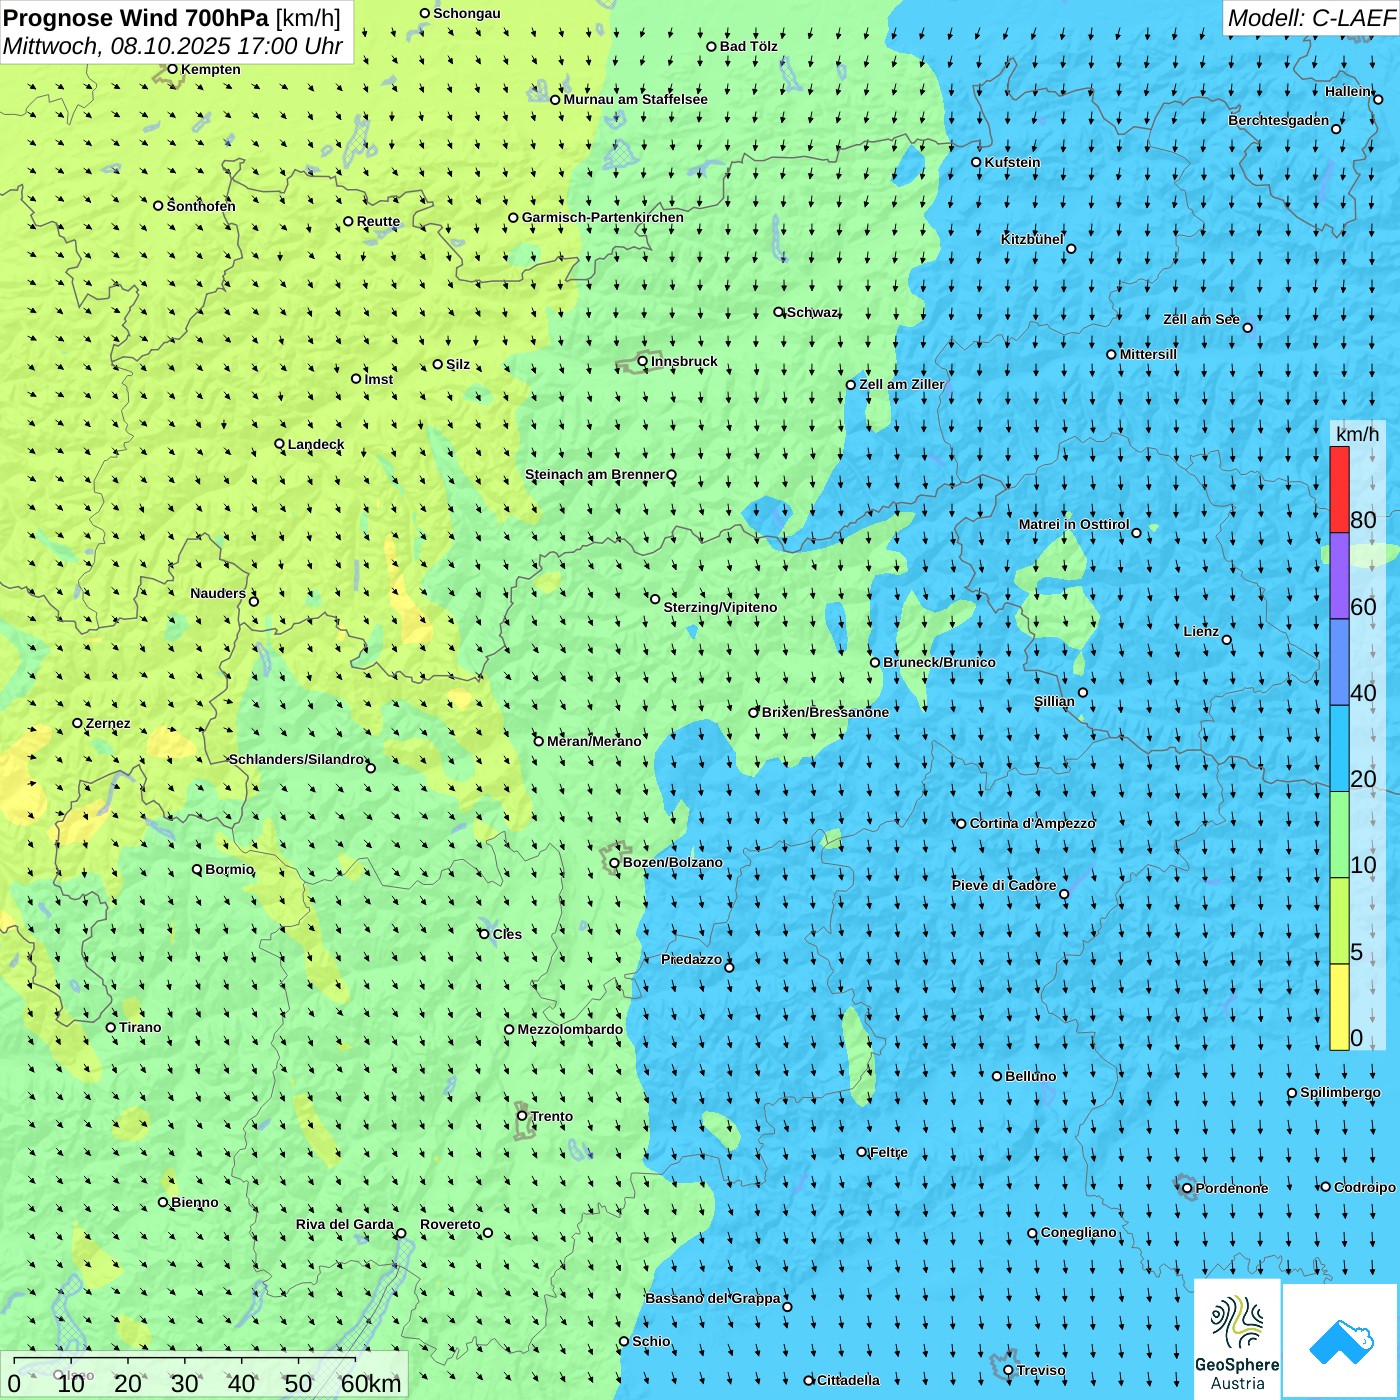Click the 'Riva del Garda' label
Screen dimensions: 1400x1400
[345, 1224]
